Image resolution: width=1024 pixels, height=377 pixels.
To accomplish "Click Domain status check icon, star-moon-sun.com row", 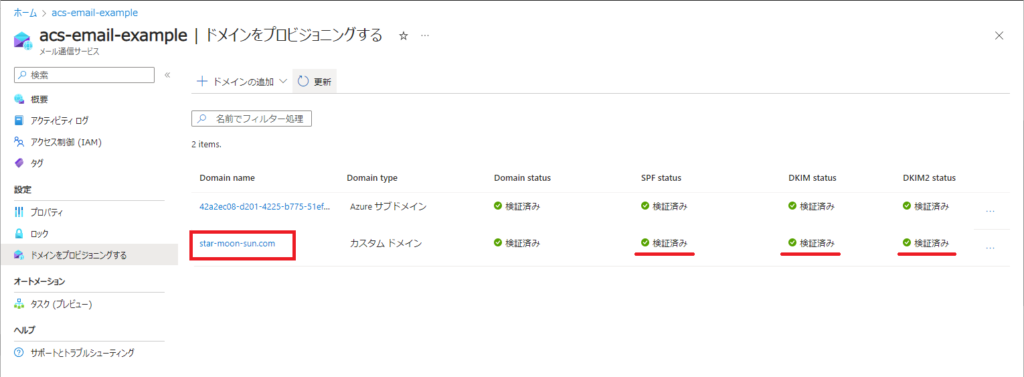I will (x=498, y=243).
